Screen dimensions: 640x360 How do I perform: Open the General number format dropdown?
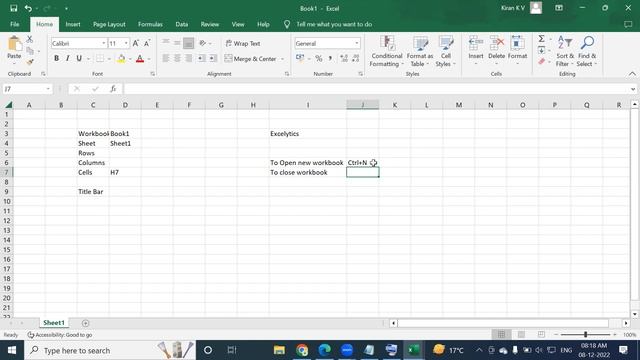tap(357, 43)
